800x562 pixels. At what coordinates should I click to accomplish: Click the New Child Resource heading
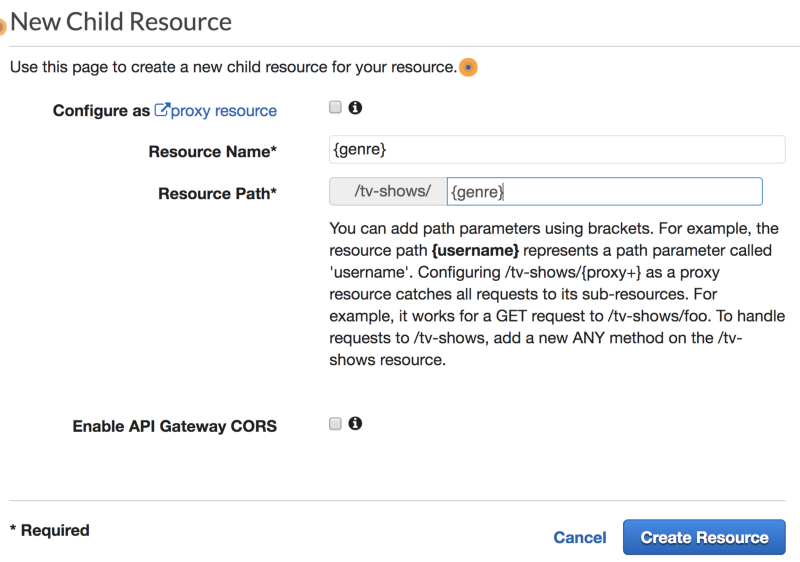pyautogui.click(x=121, y=21)
